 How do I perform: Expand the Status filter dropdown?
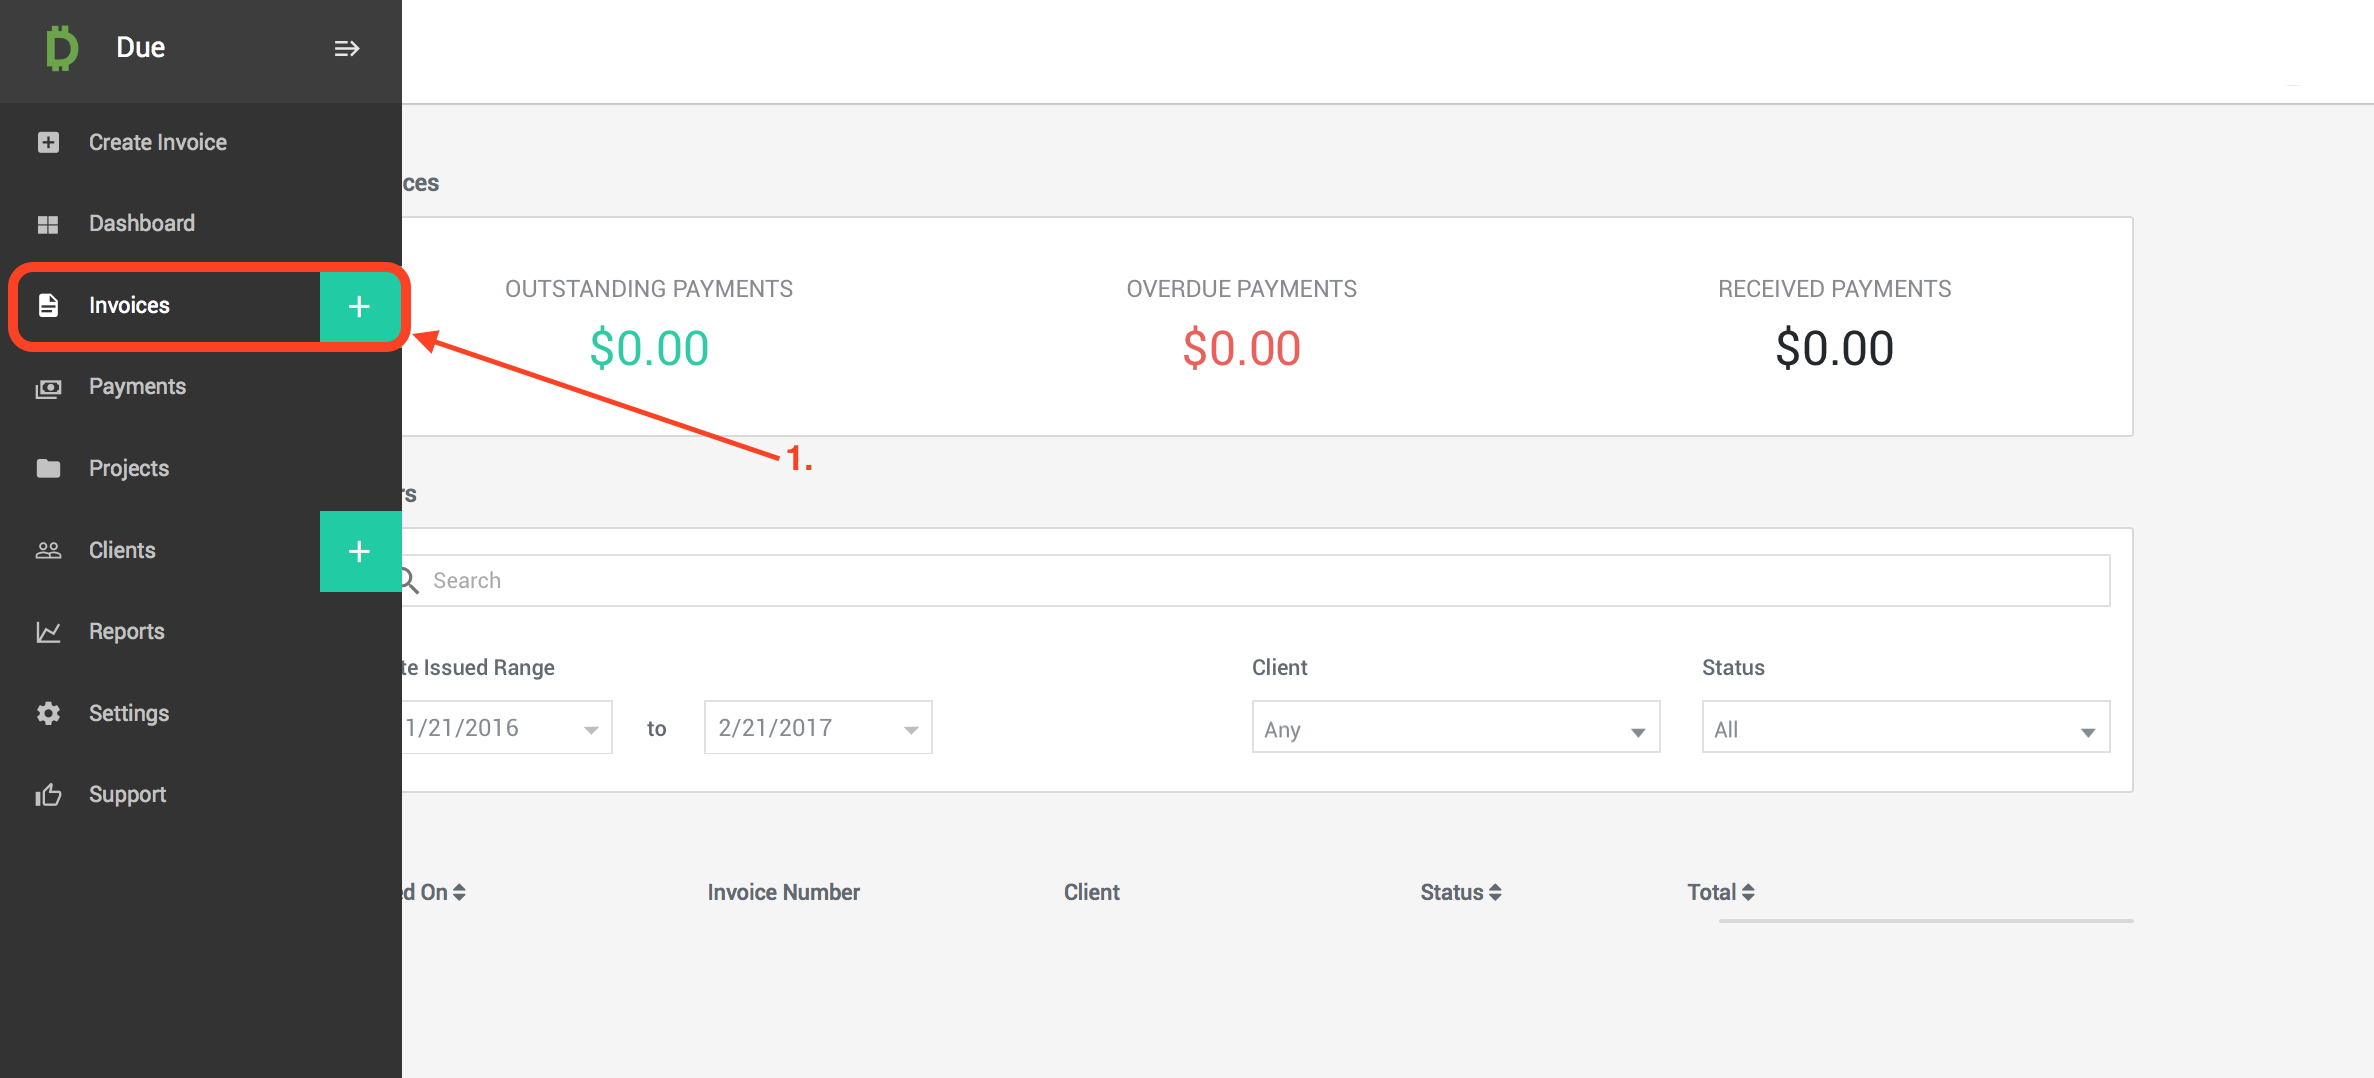[1905, 728]
